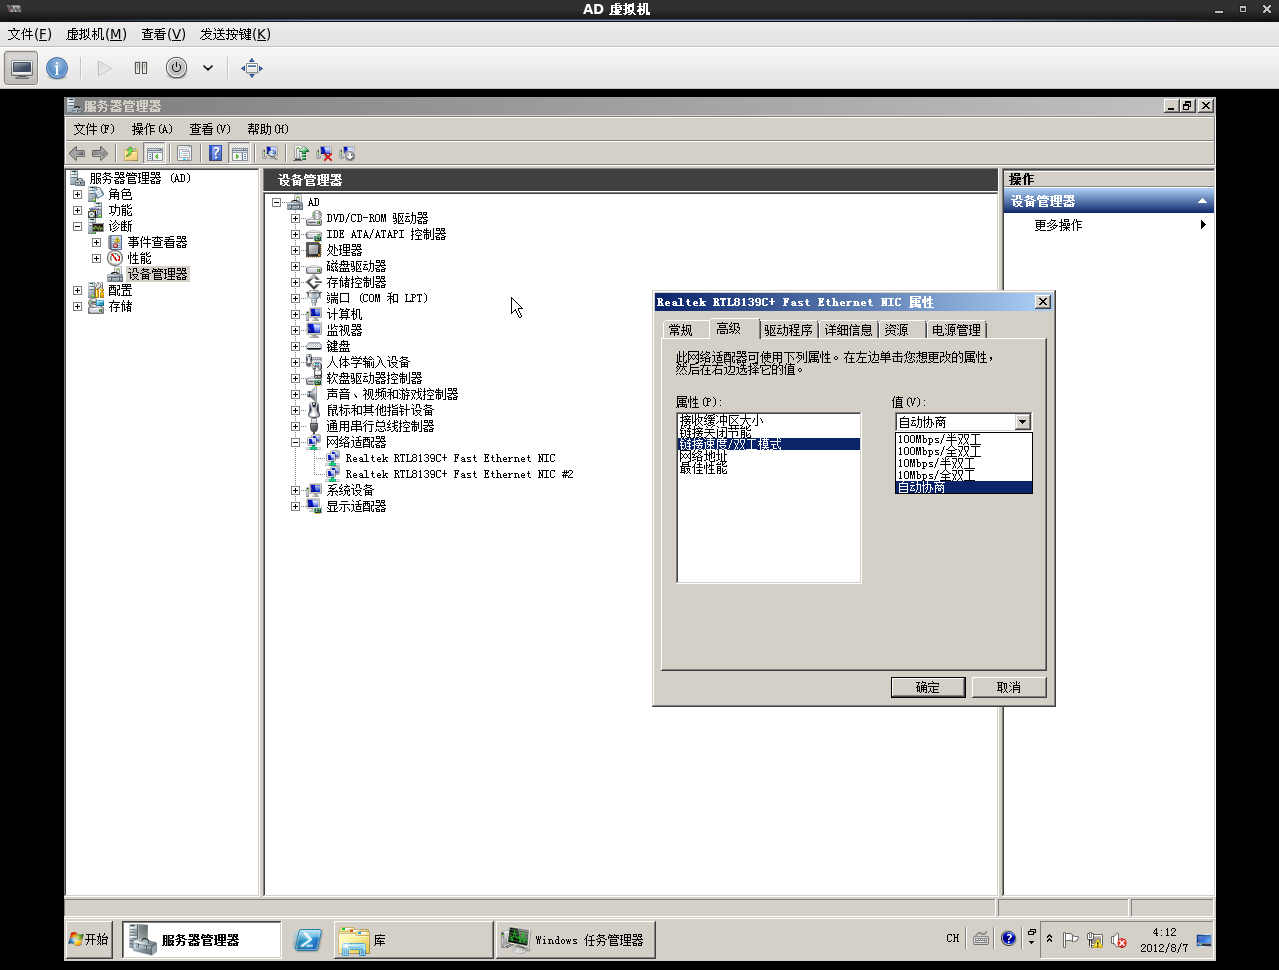Select 网络地址 property in list

(x=768, y=456)
